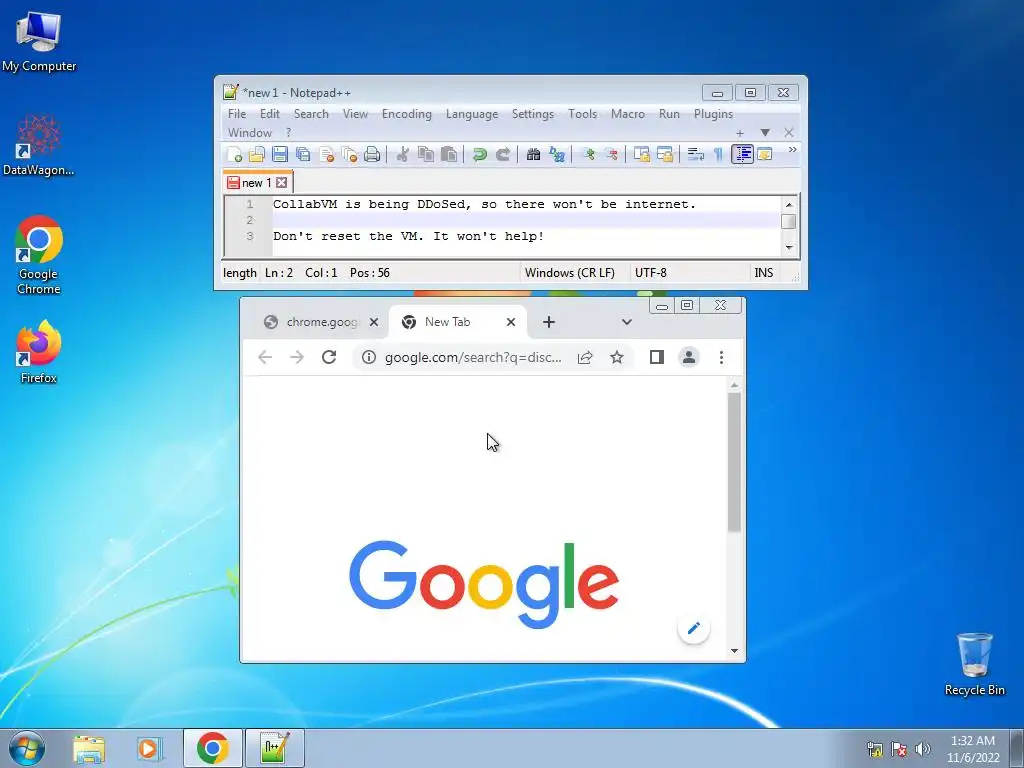Click the plus button beside Notepad++ menu
1024x768 pixels.
[x=740, y=133]
